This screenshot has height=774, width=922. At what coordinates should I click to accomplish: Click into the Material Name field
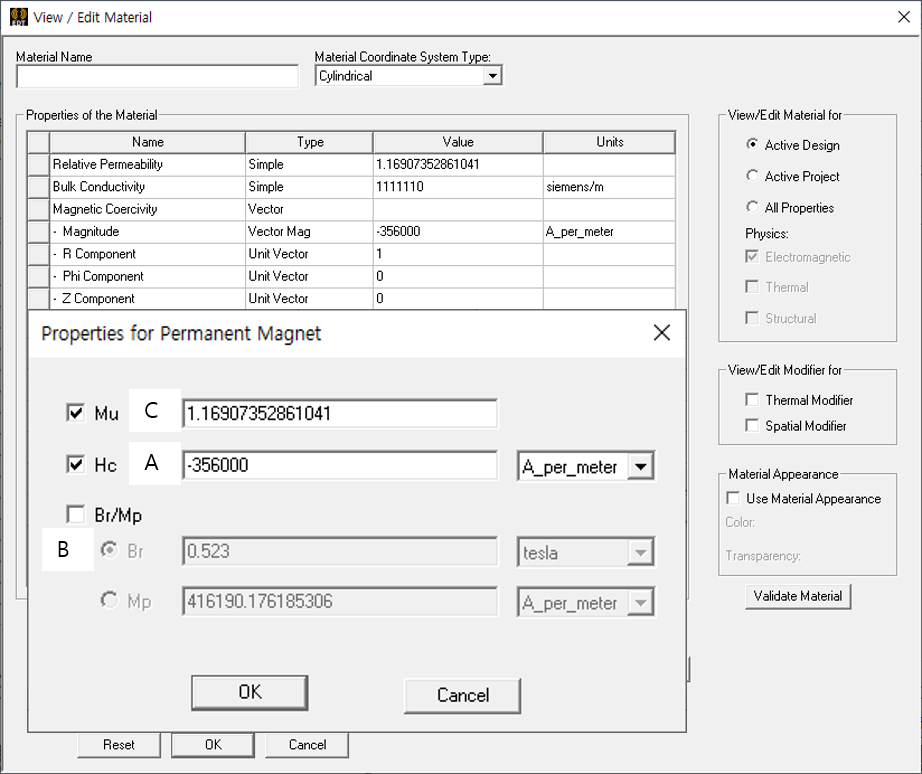coord(157,77)
